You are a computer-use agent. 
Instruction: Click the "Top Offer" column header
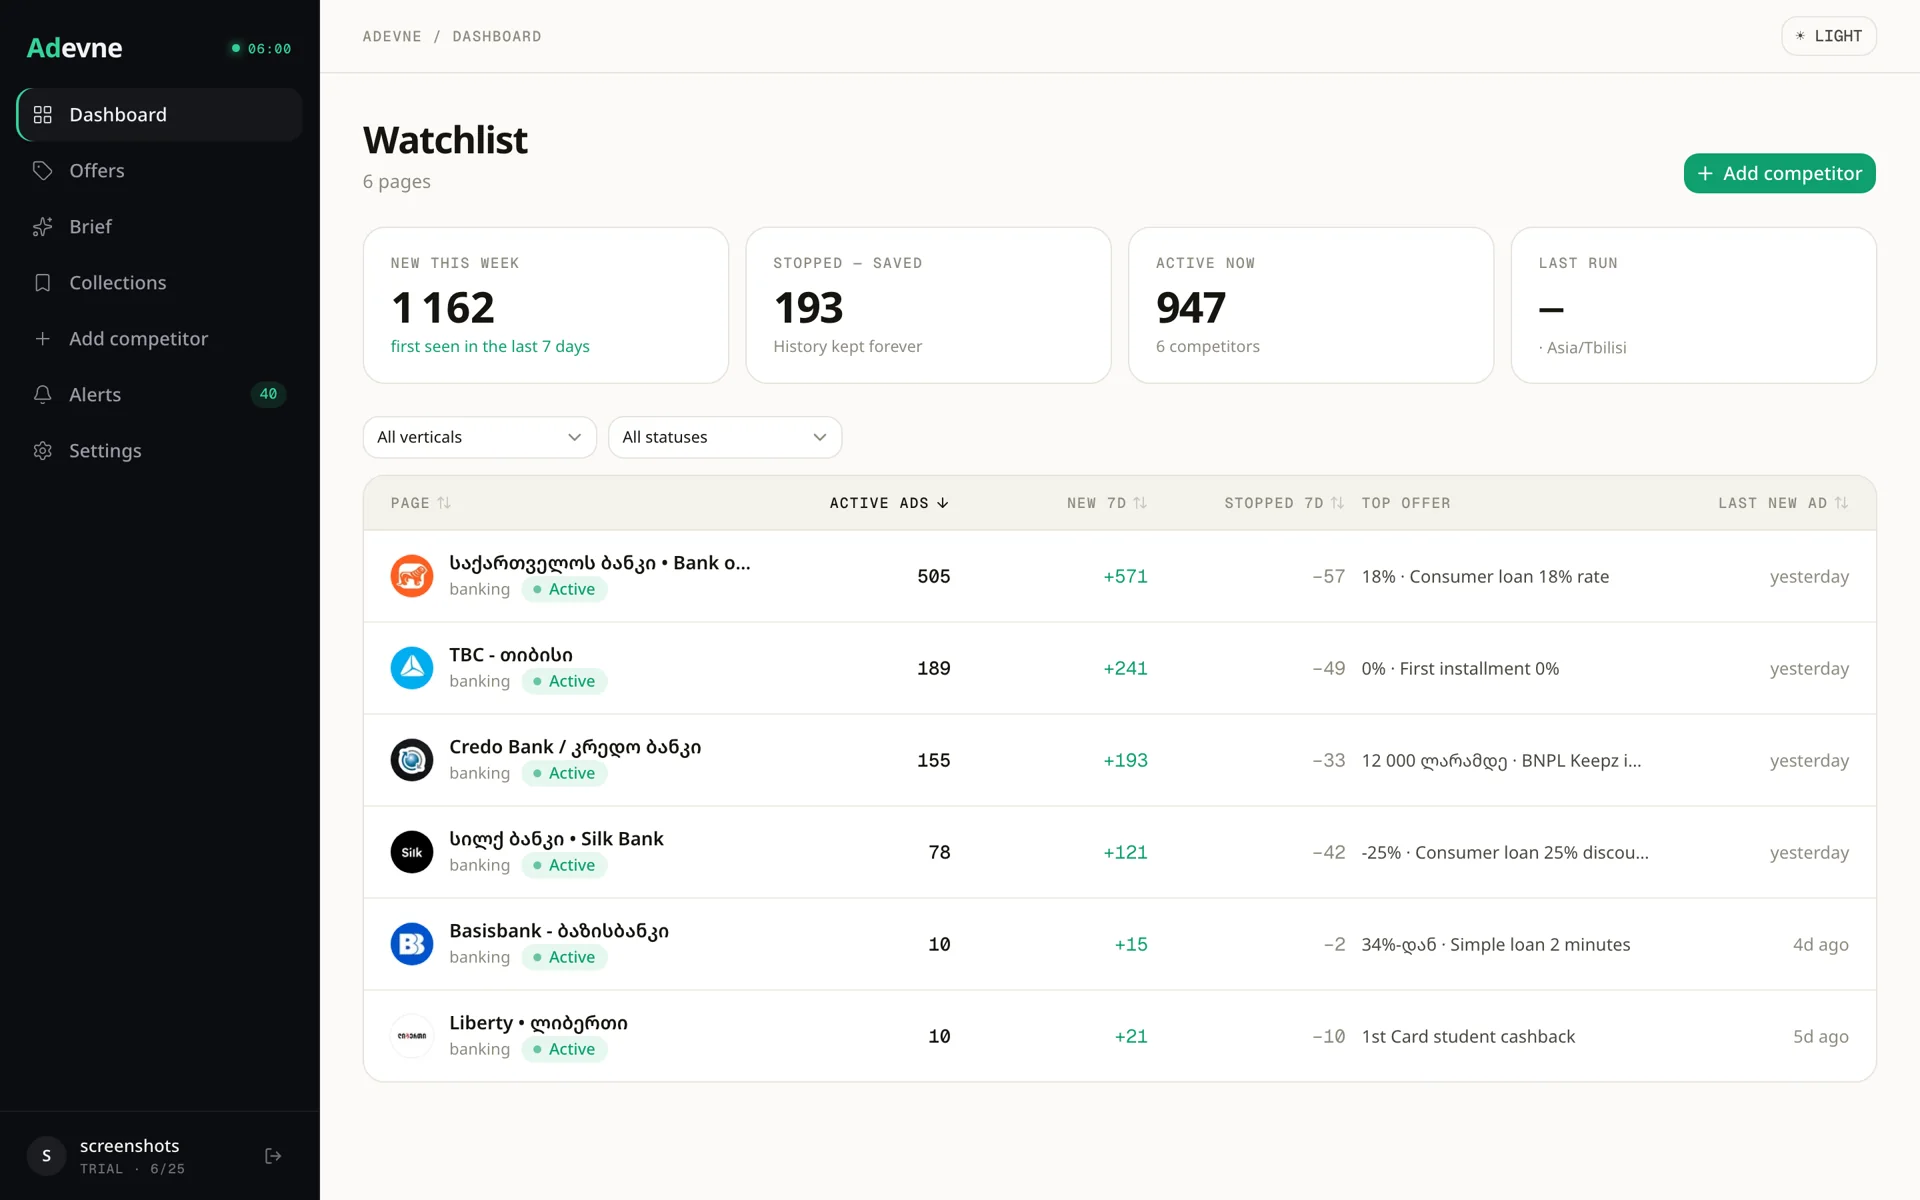[x=1406, y=503]
